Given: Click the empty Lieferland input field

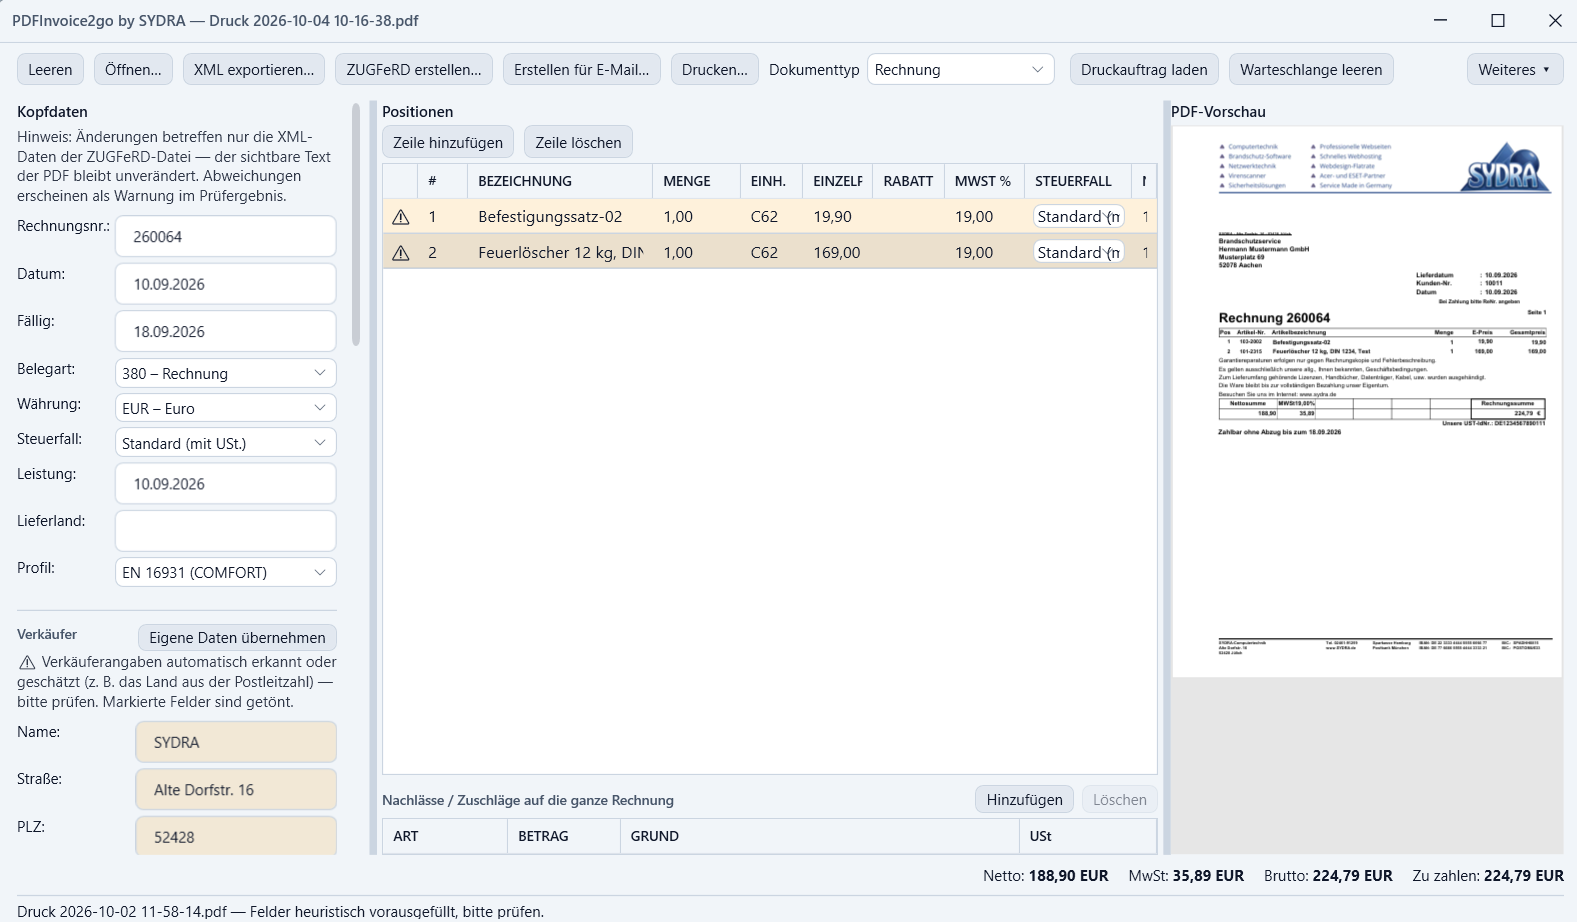Looking at the screenshot, I should point(226,531).
